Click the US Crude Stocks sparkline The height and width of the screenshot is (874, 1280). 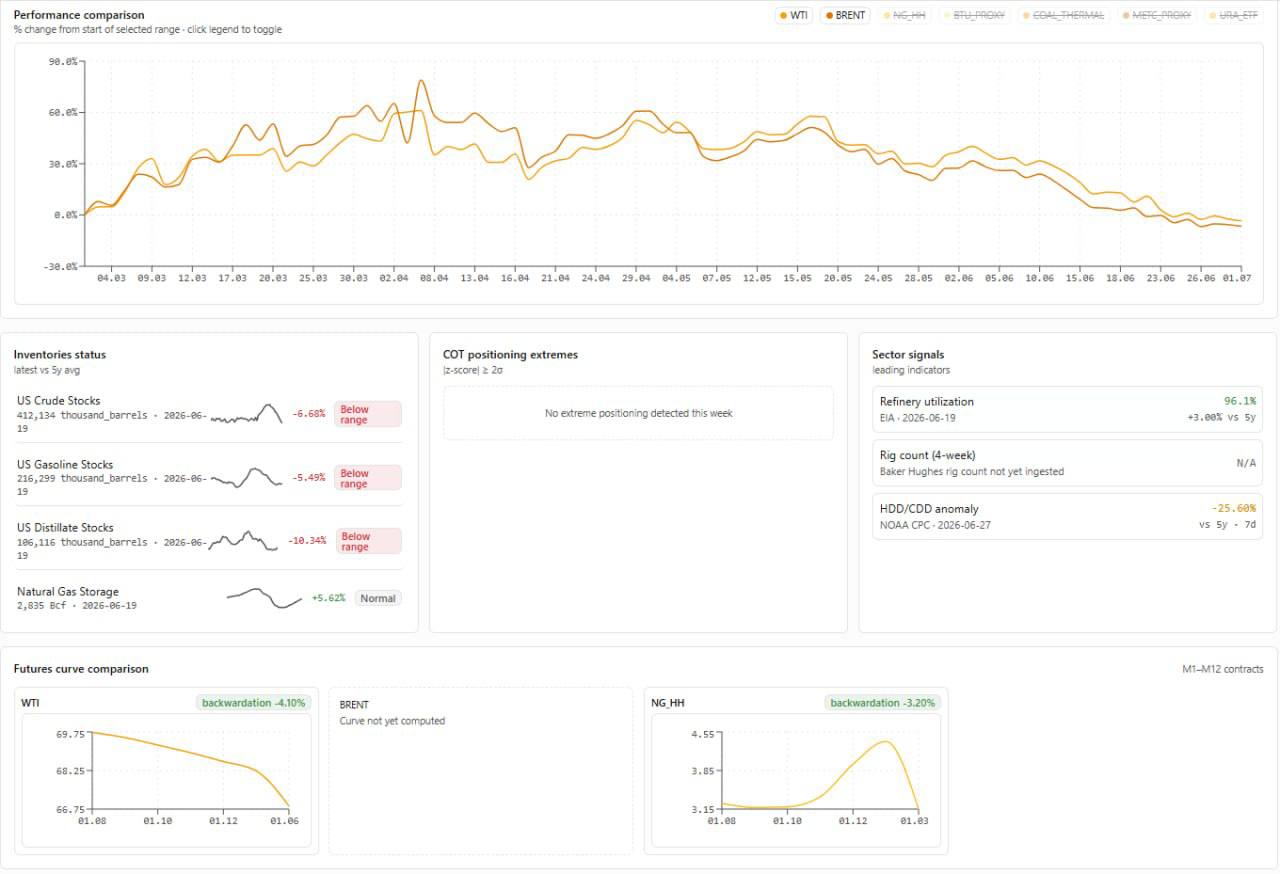point(246,414)
